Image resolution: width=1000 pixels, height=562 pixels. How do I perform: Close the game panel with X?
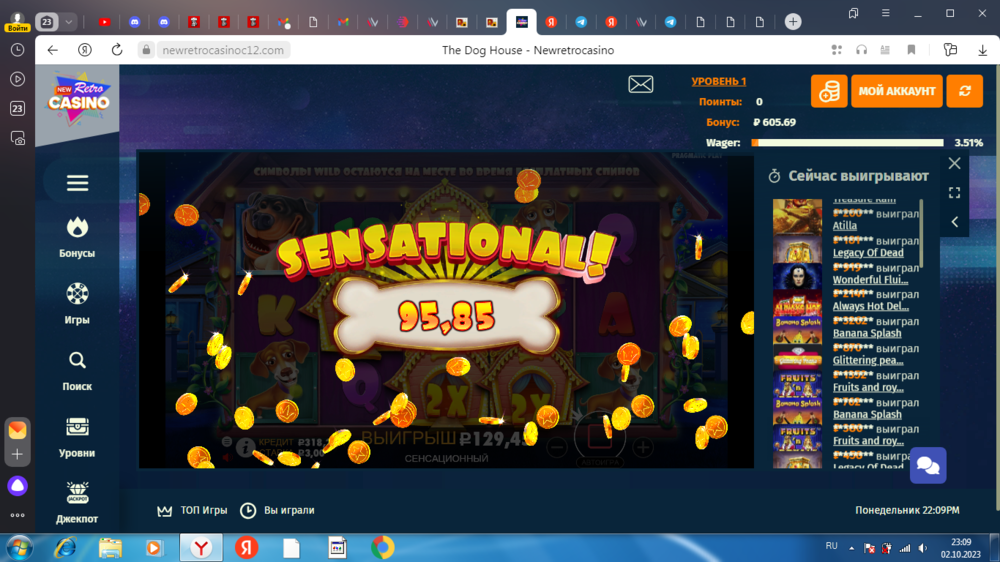coord(954,163)
